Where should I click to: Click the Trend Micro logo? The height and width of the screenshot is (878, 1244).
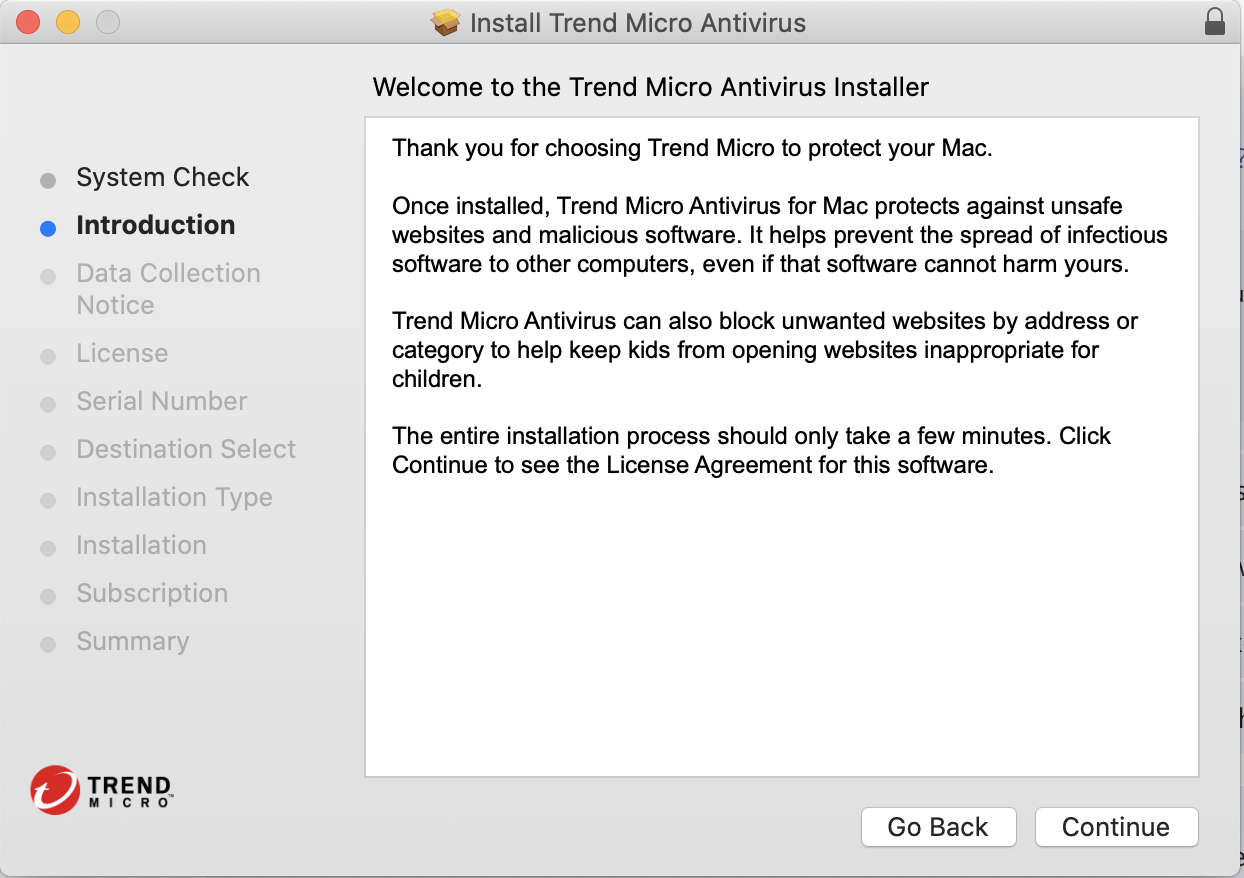[102, 790]
